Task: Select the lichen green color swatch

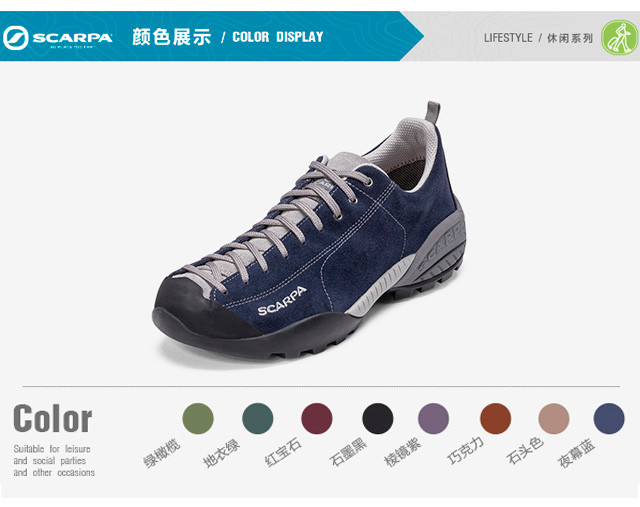Action: (x=258, y=418)
